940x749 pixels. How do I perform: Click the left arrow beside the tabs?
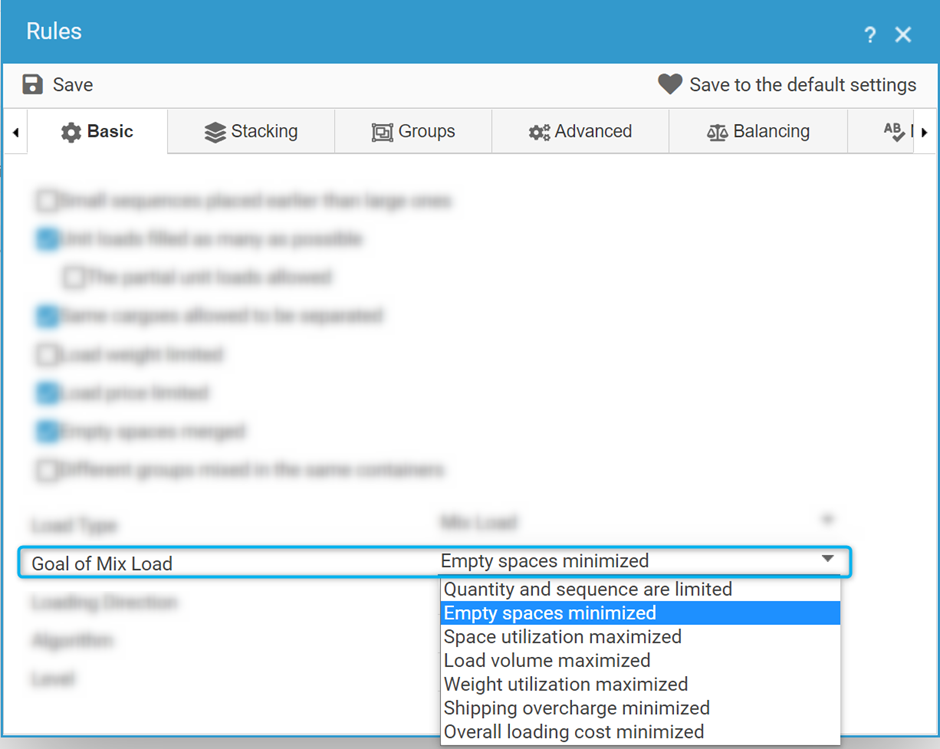[x=16, y=132]
